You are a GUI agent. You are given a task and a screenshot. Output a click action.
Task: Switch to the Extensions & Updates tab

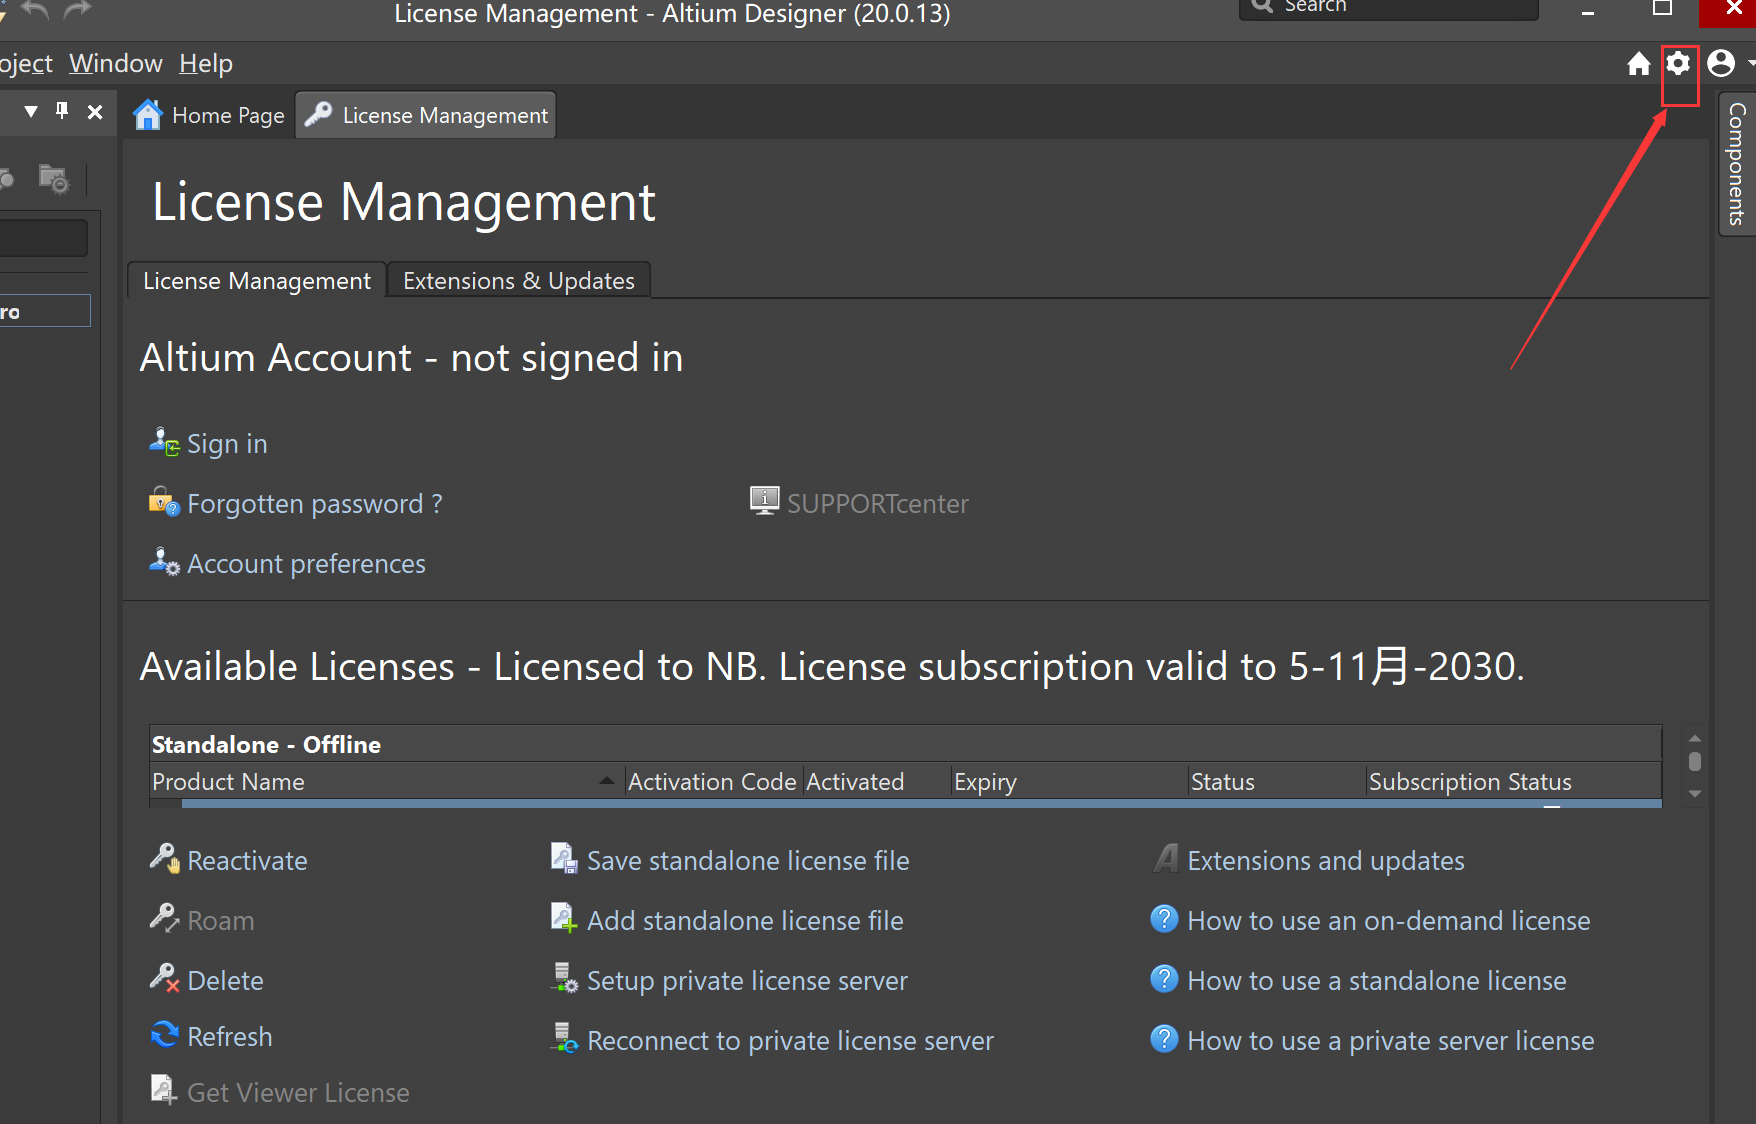tap(519, 281)
